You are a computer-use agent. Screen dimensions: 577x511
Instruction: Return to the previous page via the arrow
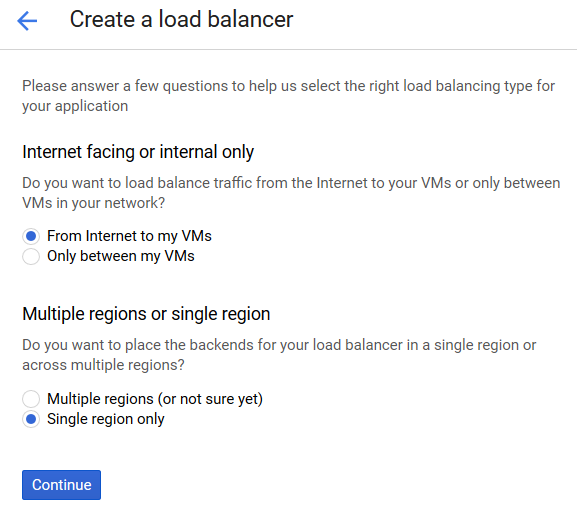tap(27, 20)
